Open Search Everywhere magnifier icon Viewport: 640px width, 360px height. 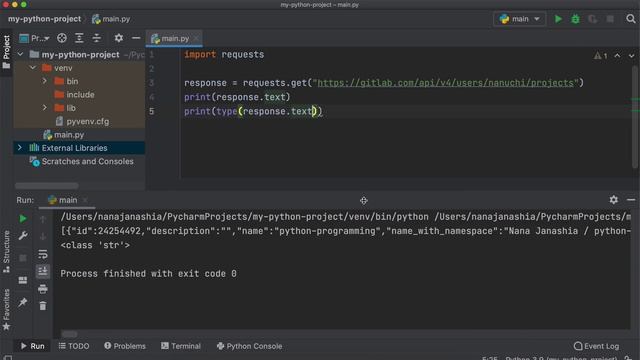point(631,19)
